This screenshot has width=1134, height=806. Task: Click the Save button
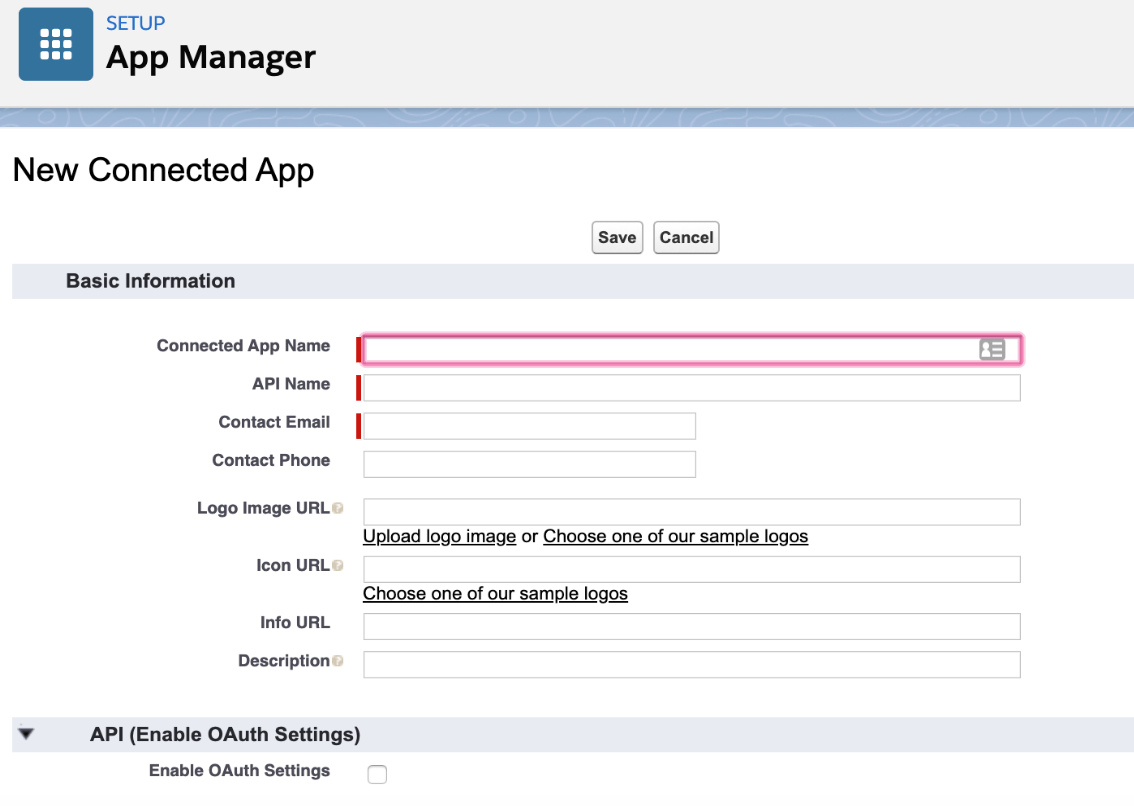pyautogui.click(x=617, y=237)
